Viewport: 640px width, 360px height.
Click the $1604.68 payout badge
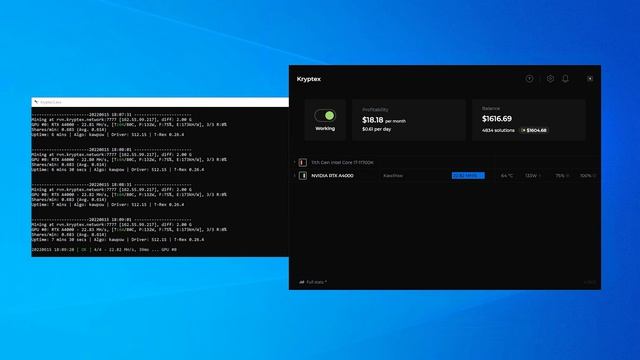pos(534,130)
